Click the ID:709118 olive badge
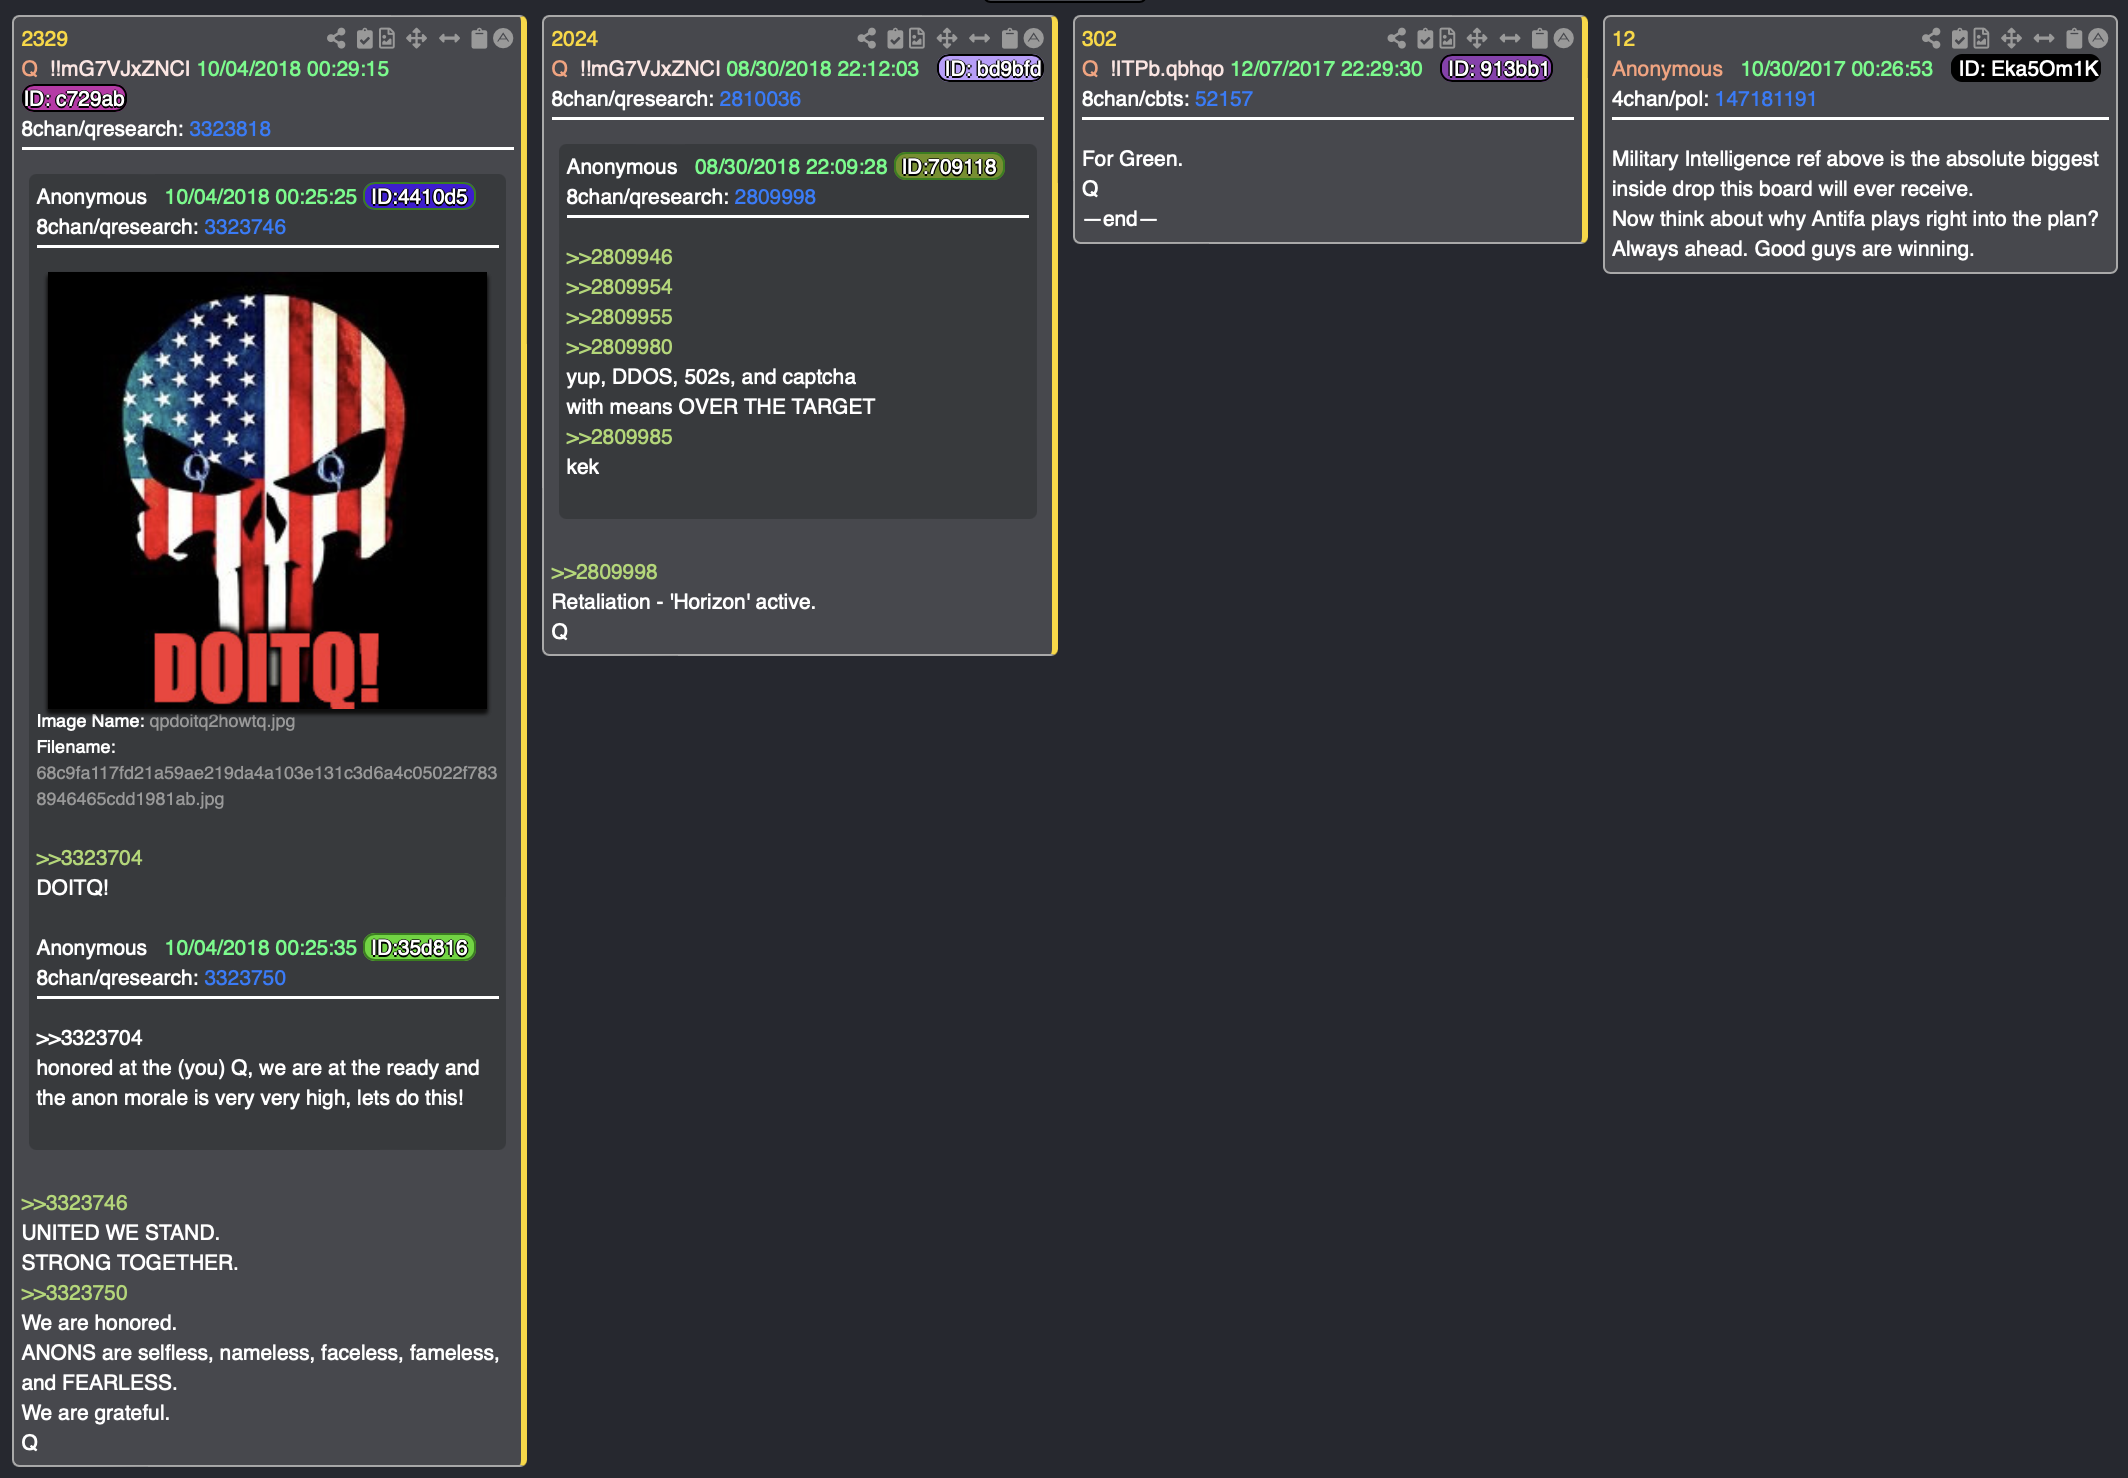2128x1478 pixels. (x=949, y=167)
